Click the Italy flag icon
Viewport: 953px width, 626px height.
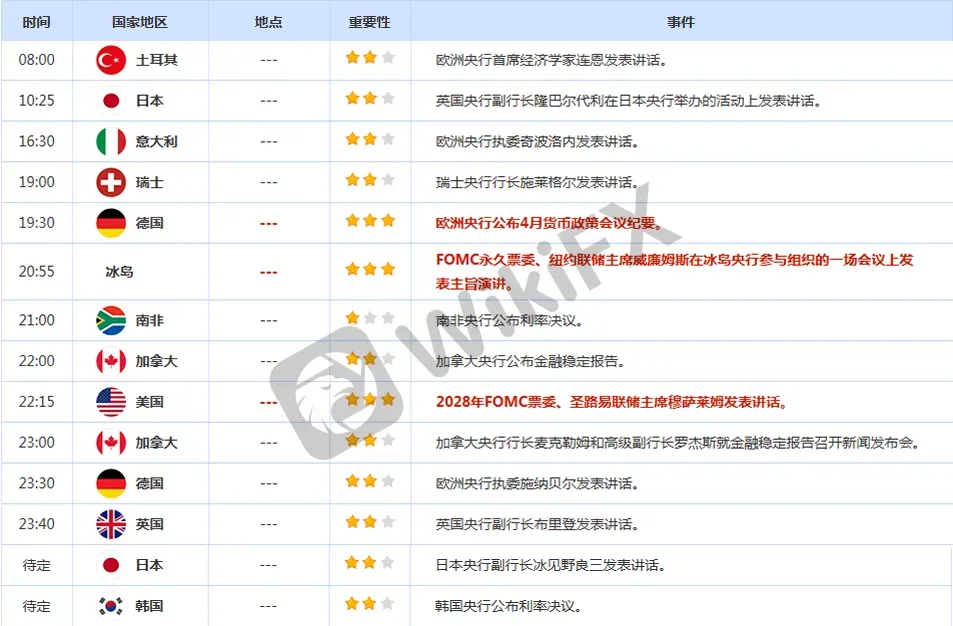[111, 142]
